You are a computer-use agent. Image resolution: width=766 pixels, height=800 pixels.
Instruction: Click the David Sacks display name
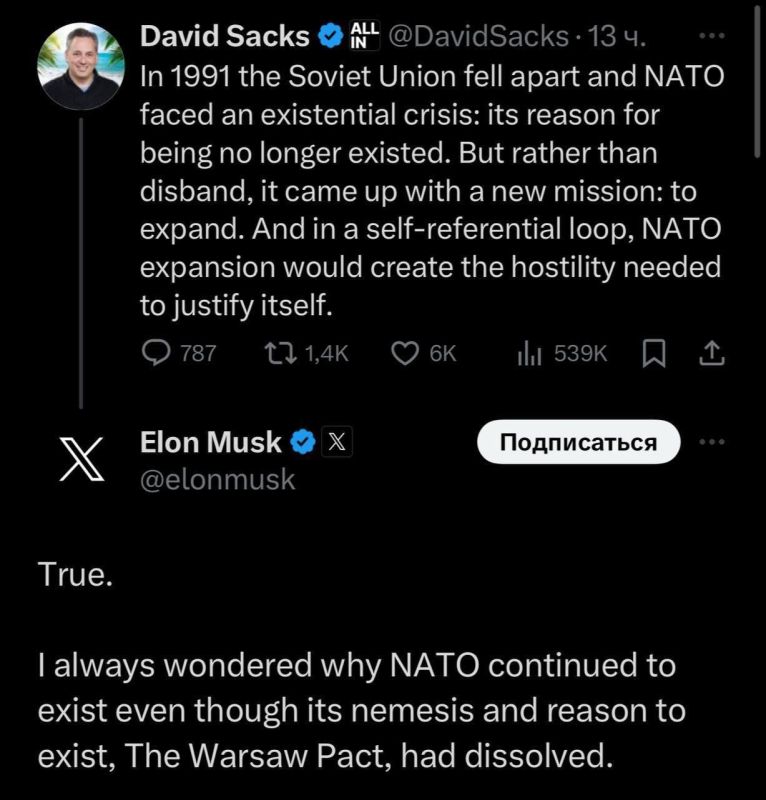(225, 38)
